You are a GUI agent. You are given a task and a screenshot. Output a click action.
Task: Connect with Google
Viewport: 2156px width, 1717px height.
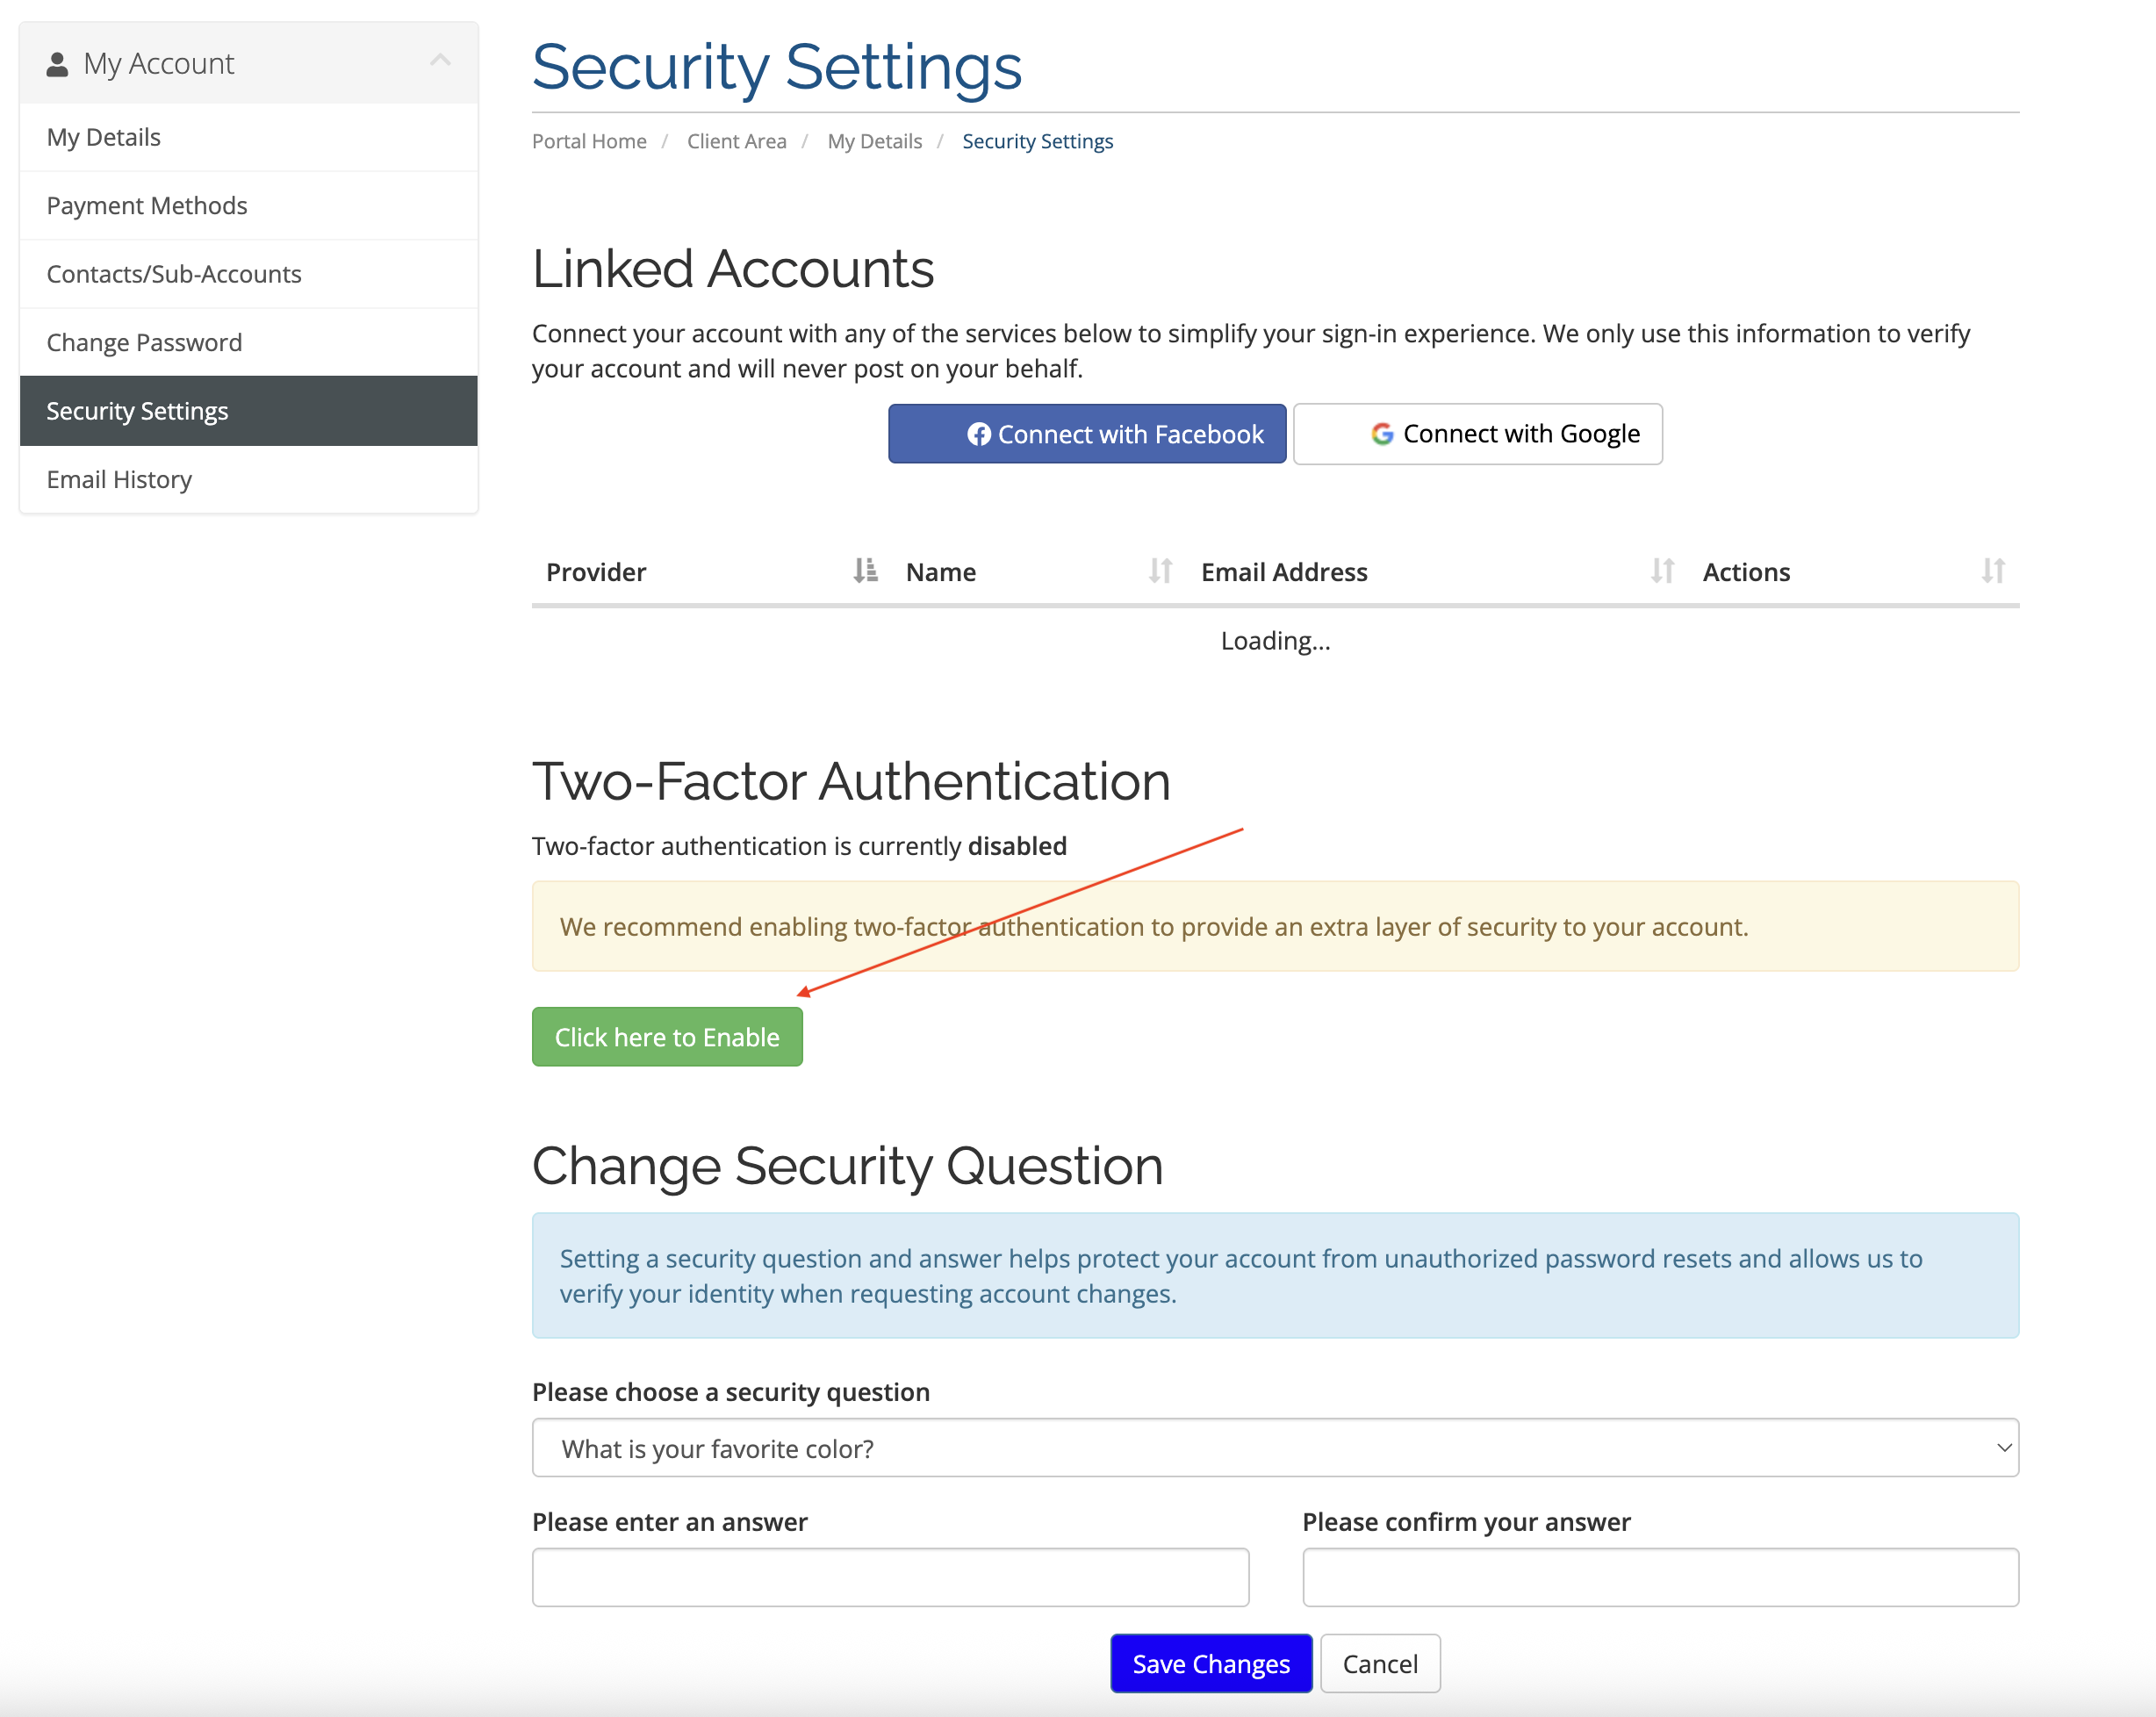pyautogui.click(x=1477, y=434)
